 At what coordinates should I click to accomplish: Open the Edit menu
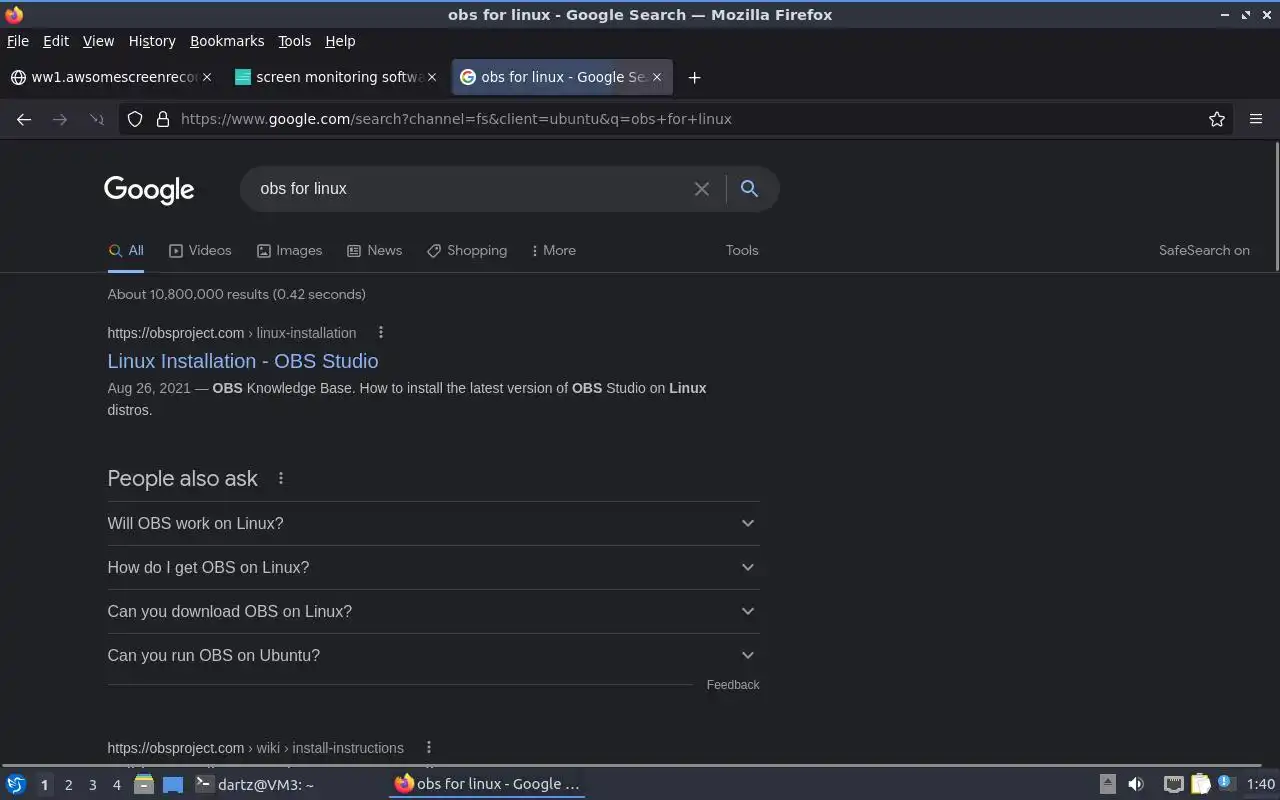coord(56,41)
